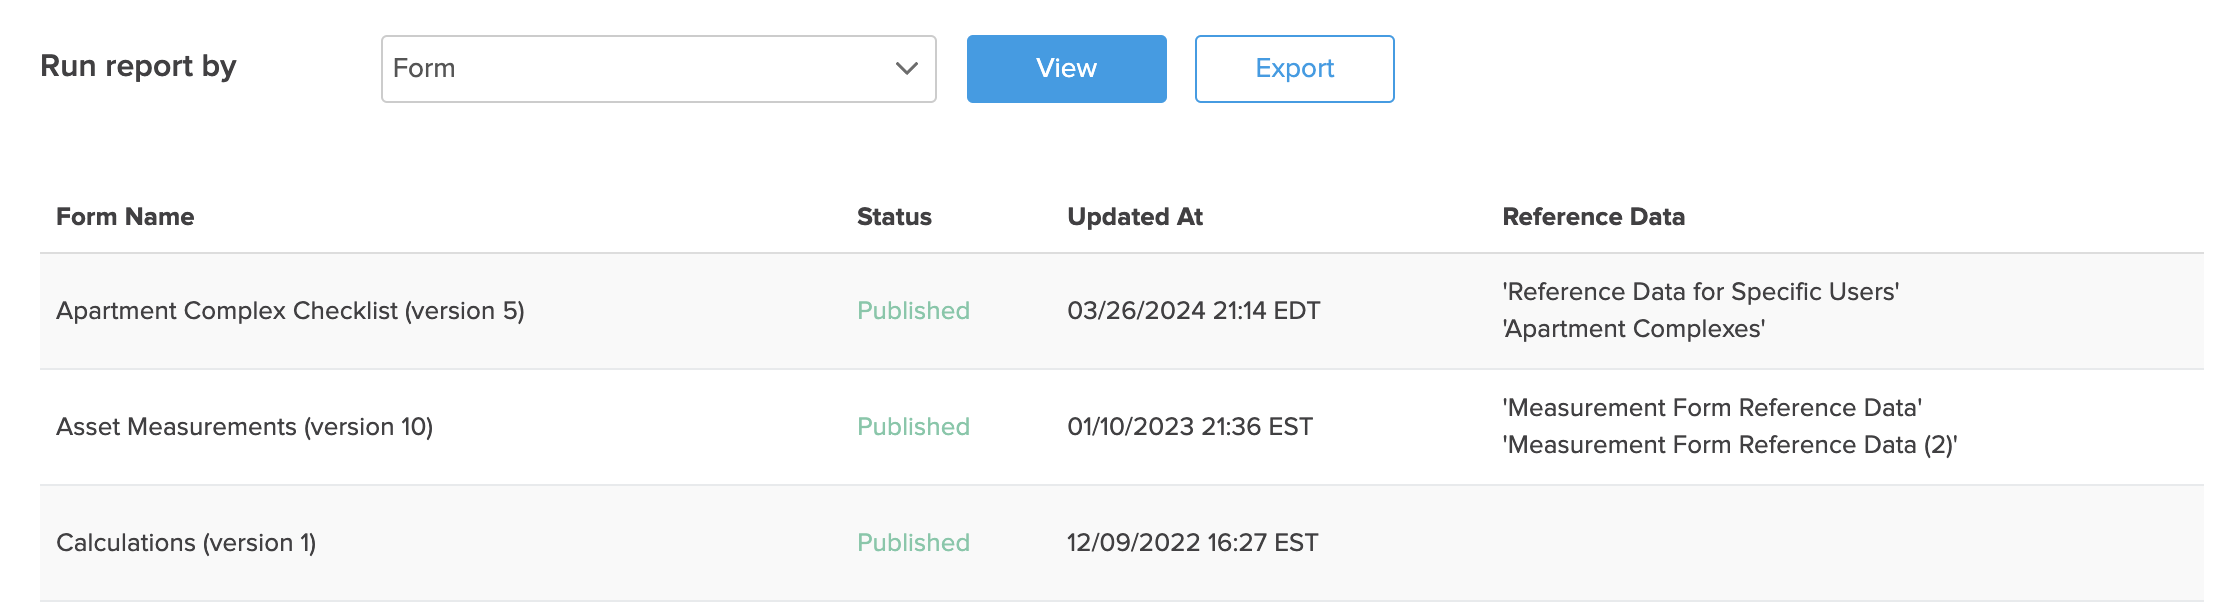The width and height of the screenshot is (2240, 602).
Task: Click the Reference Data column header
Action: 1592,216
